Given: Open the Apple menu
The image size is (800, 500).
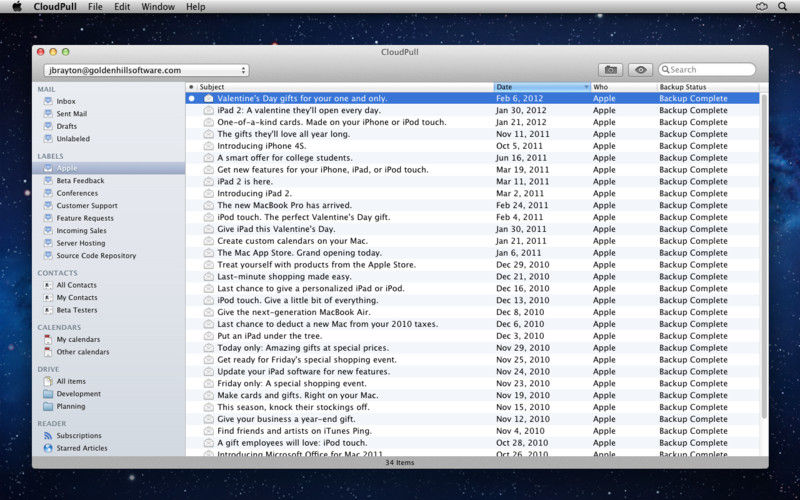Looking at the screenshot, I should click(17, 7).
